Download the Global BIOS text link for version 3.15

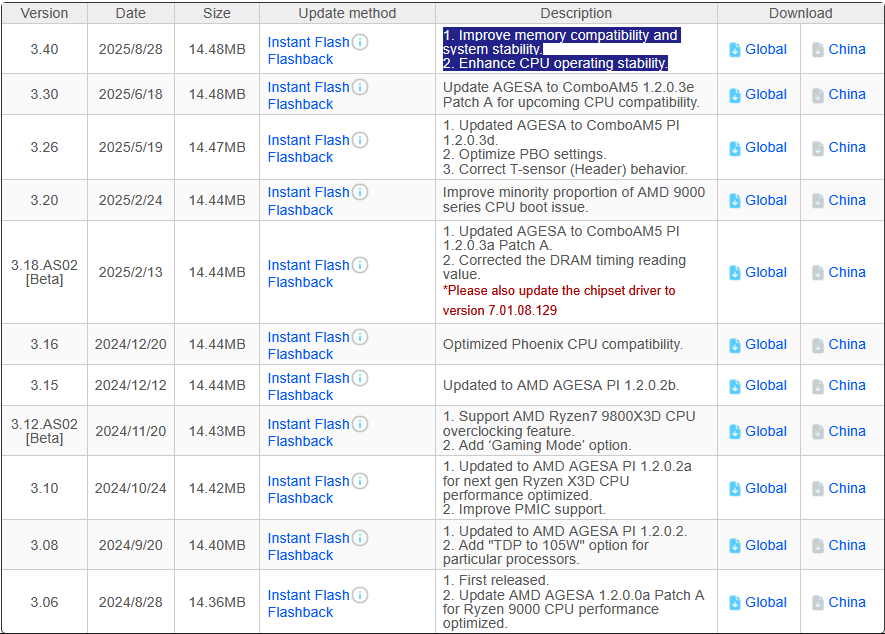pyautogui.click(x=765, y=385)
